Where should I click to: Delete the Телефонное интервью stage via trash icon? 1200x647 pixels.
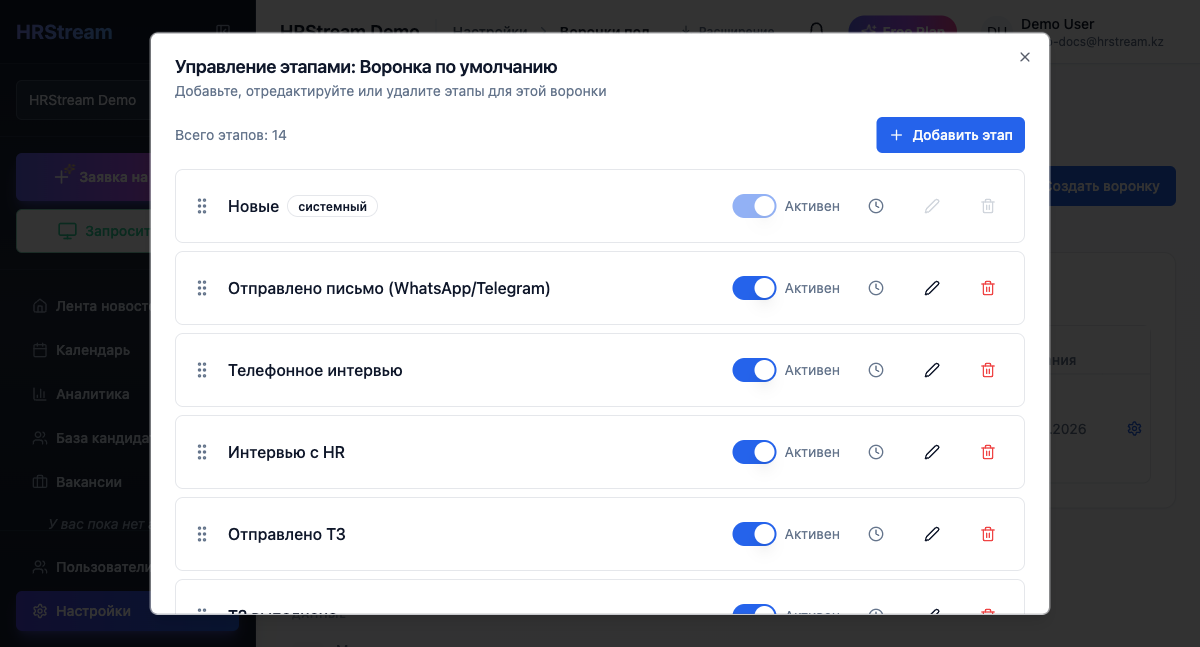987,370
